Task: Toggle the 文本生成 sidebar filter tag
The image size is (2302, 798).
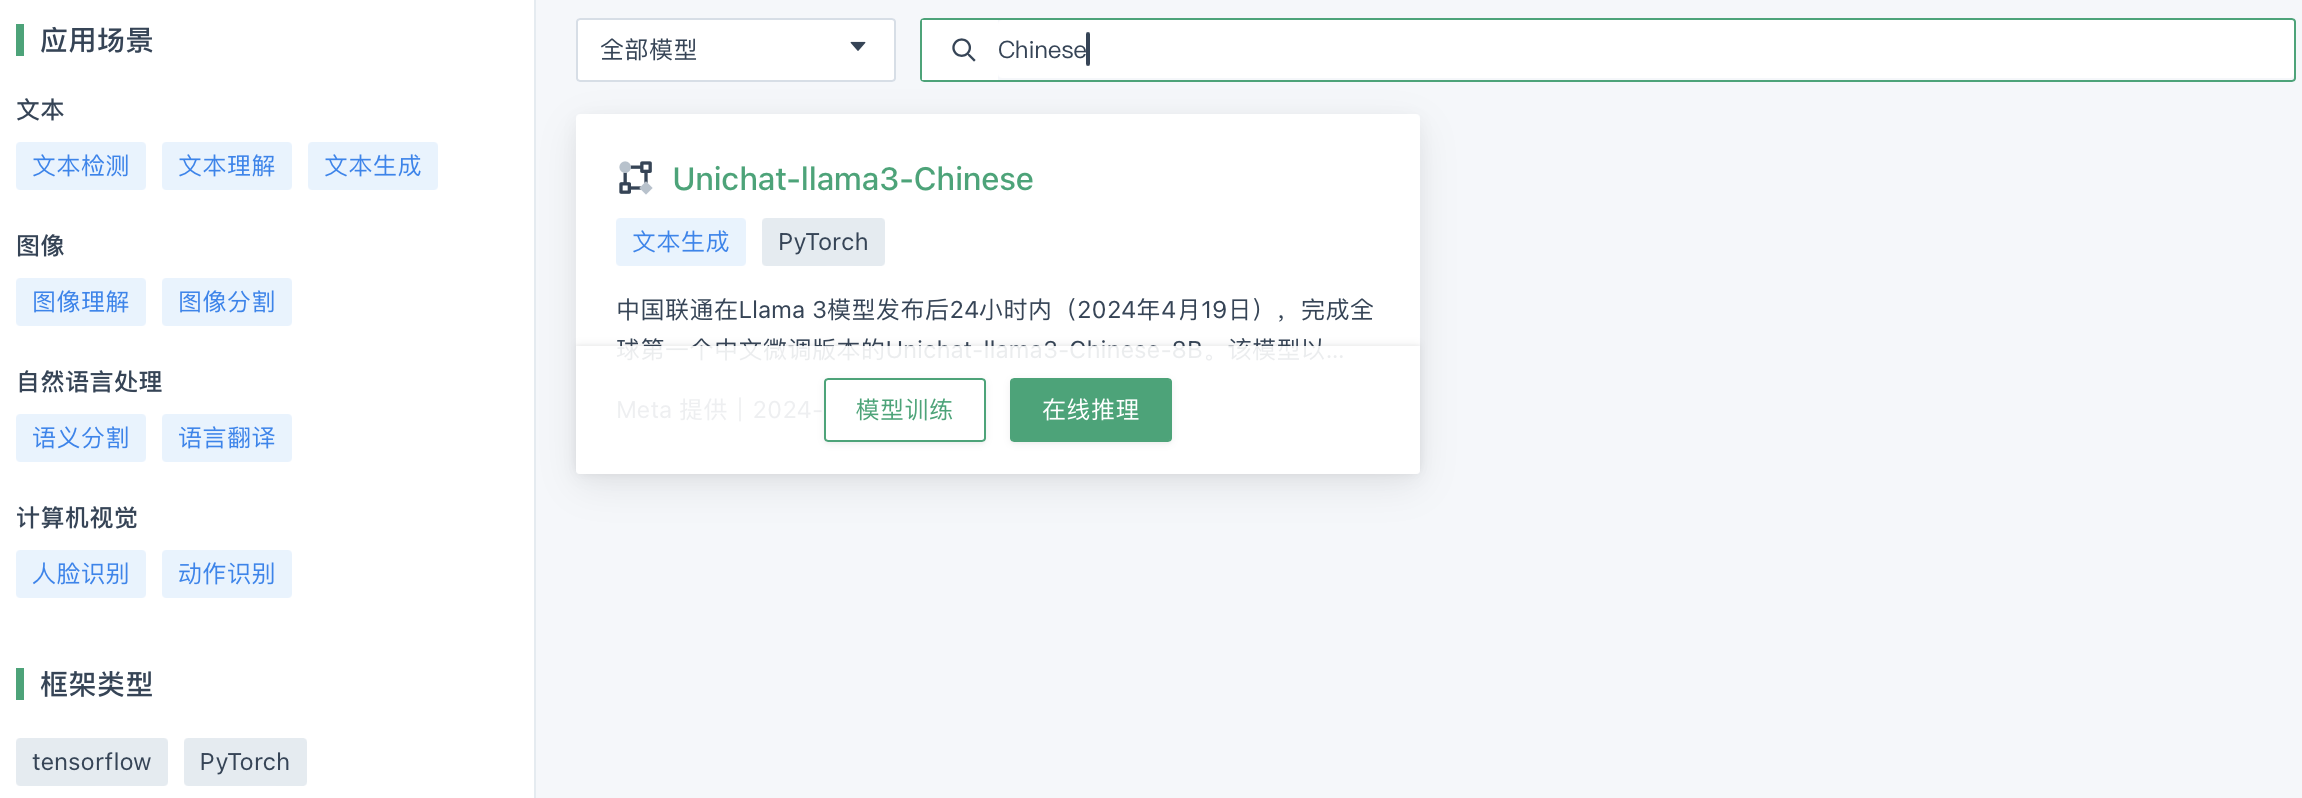Action: click(x=373, y=166)
